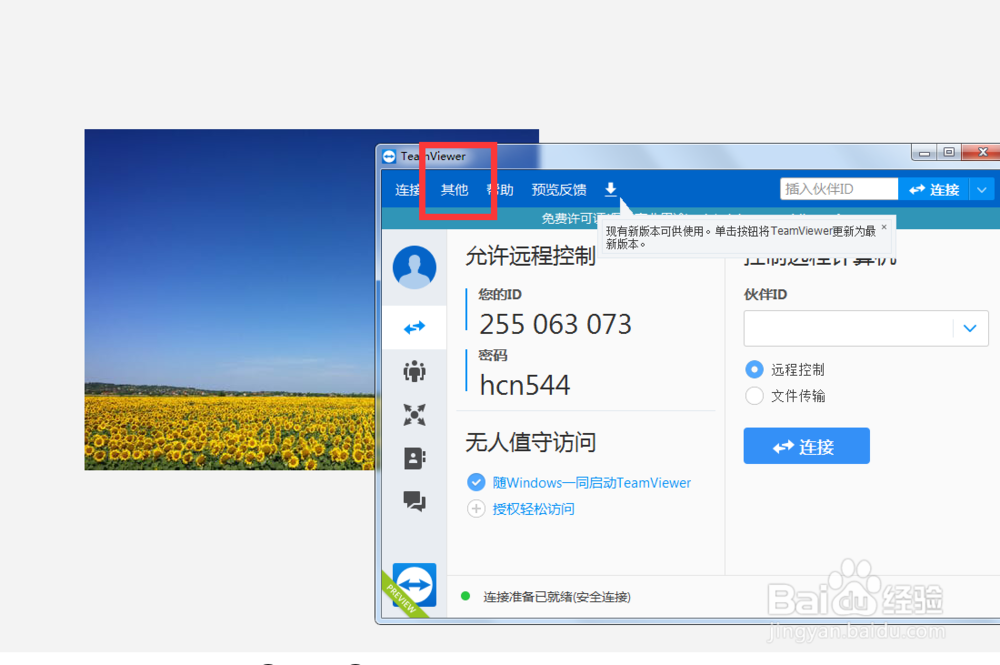Select the remote control arrows sidebar icon
This screenshot has height=665, width=1000.
pyautogui.click(x=415, y=328)
